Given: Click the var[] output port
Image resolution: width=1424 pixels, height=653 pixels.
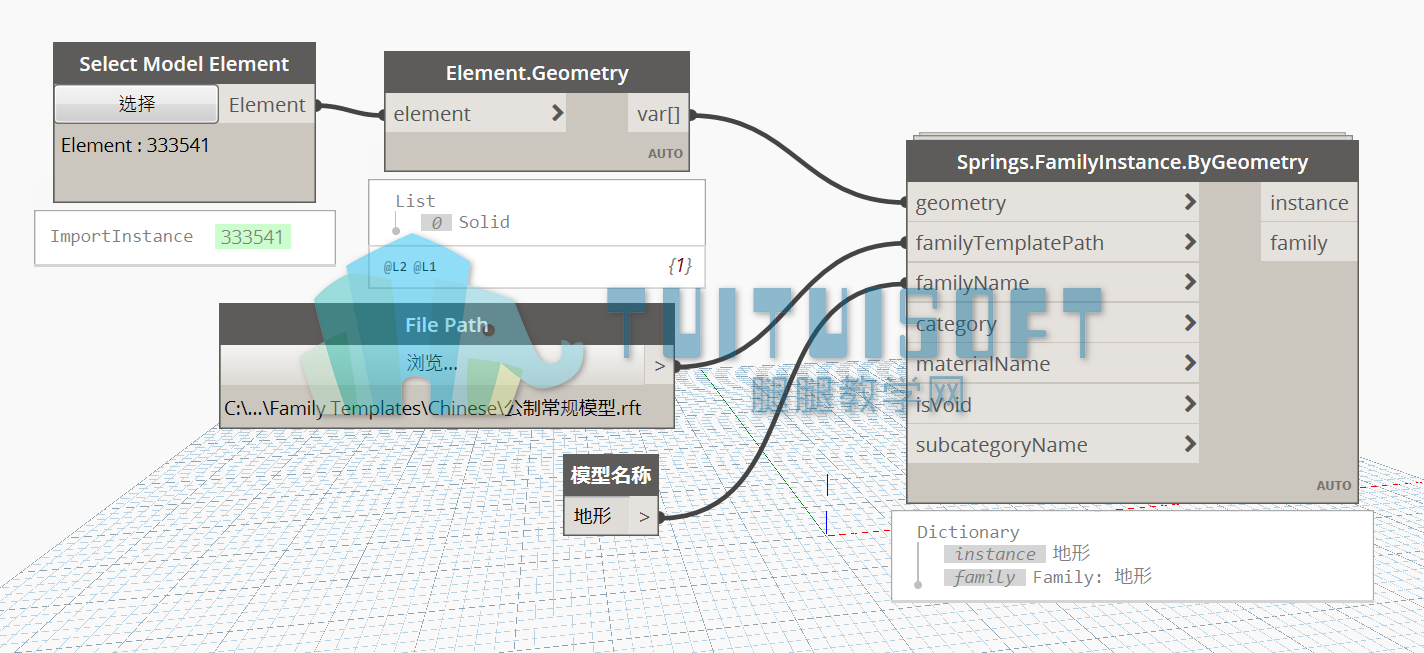Looking at the screenshot, I should [659, 114].
